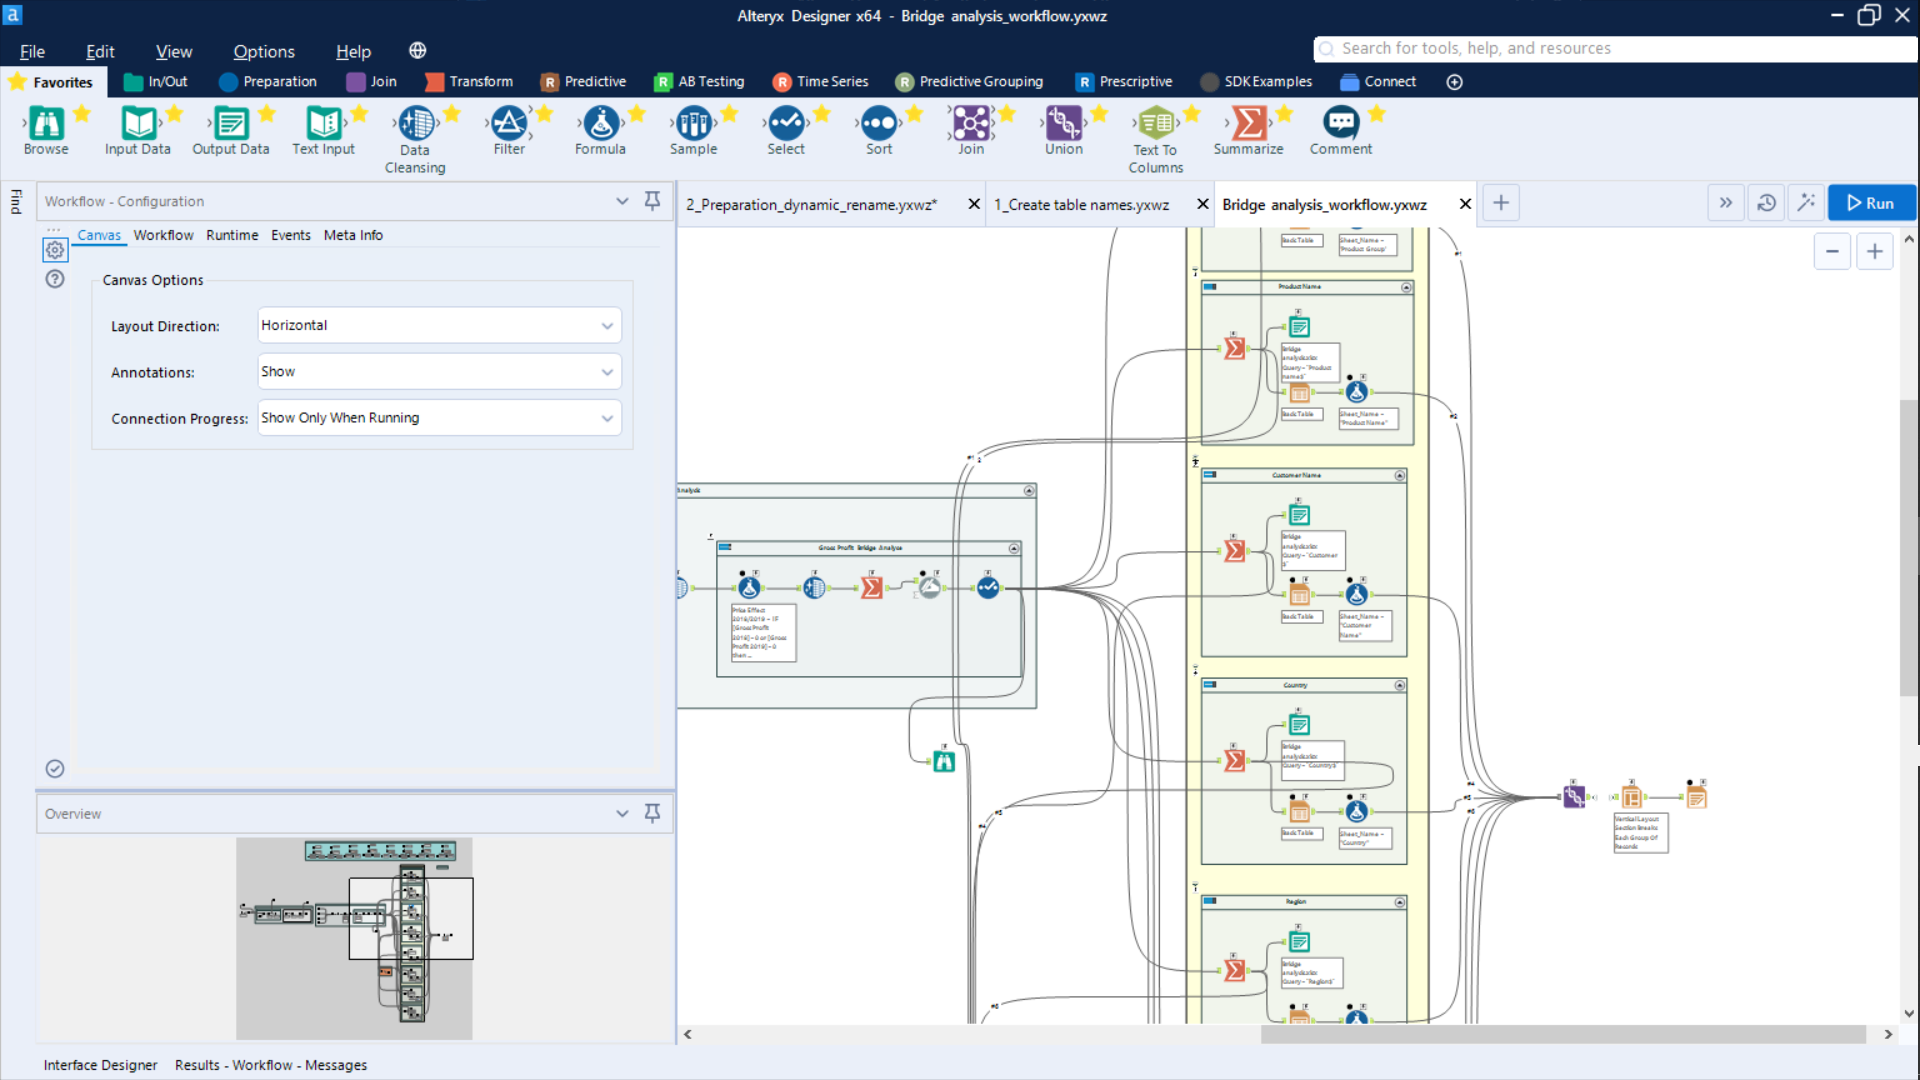Select the Formula tool in palette
Image resolution: width=1920 pixels, height=1080 pixels.
[x=600, y=123]
